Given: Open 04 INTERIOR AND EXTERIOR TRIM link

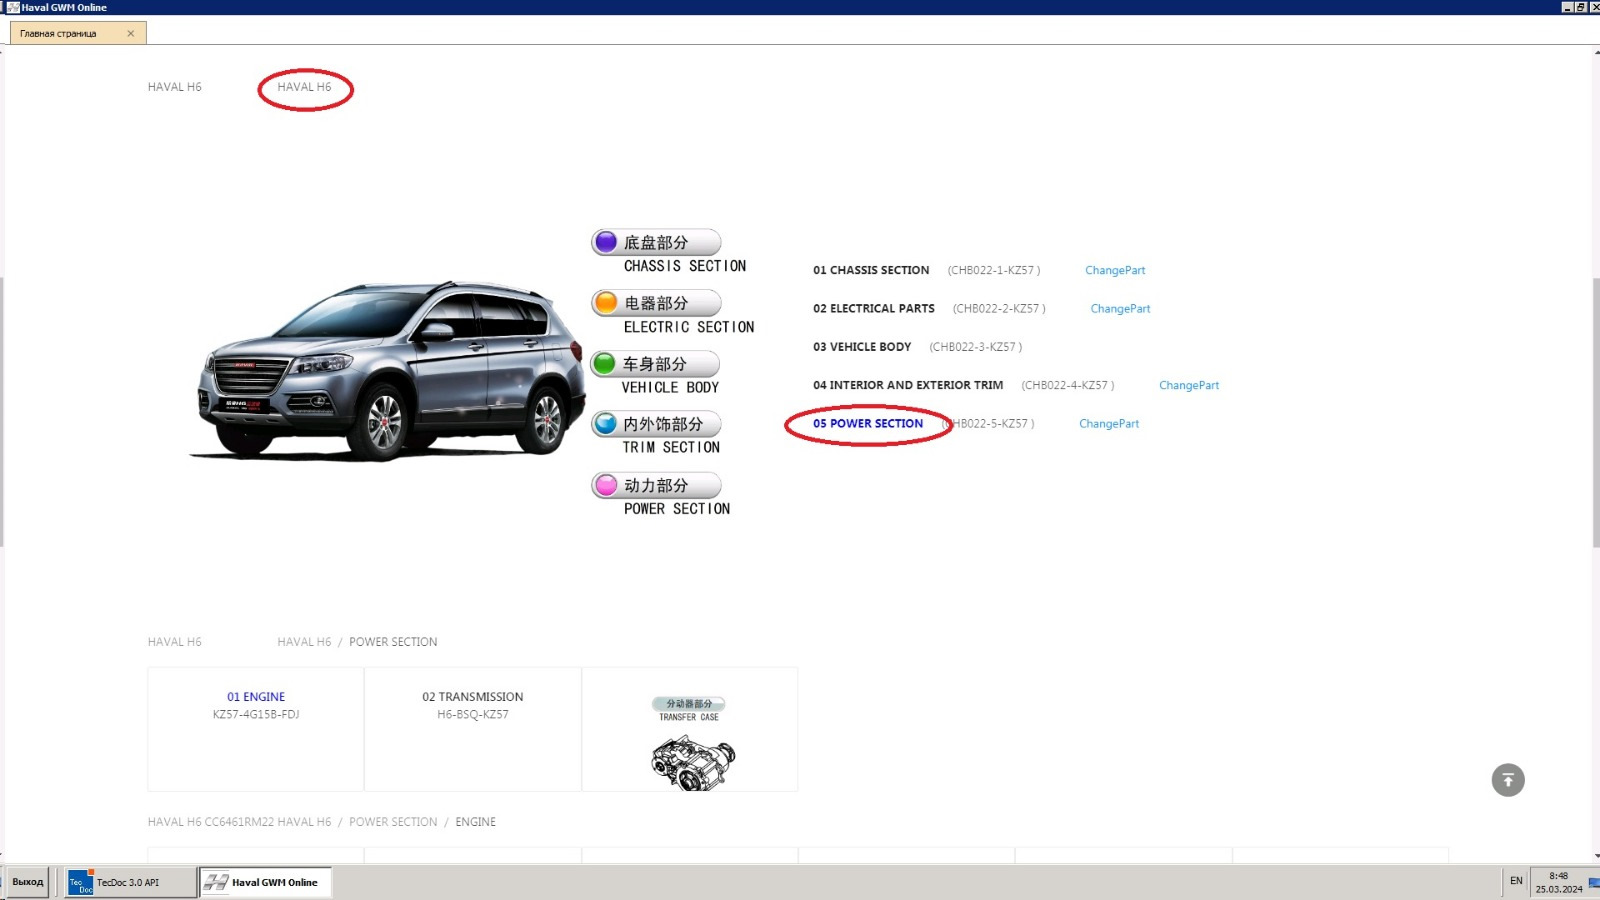Looking at the screenshot, I should tap(908, 385).
